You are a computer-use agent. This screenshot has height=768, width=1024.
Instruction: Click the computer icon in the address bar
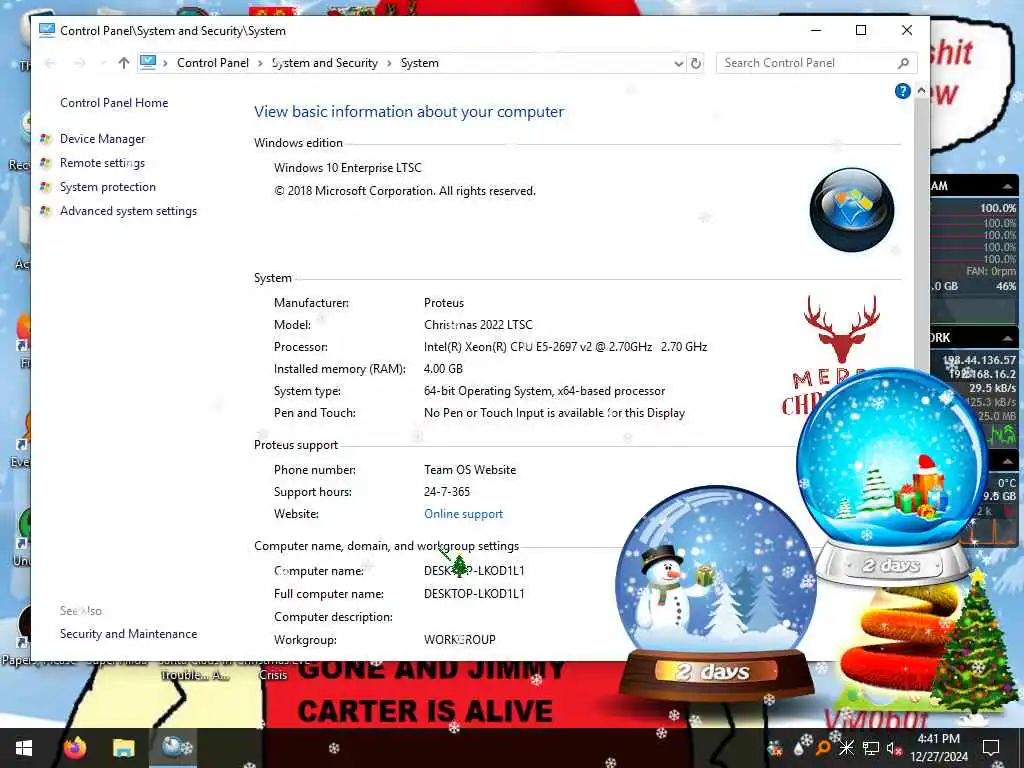point(148,62)
